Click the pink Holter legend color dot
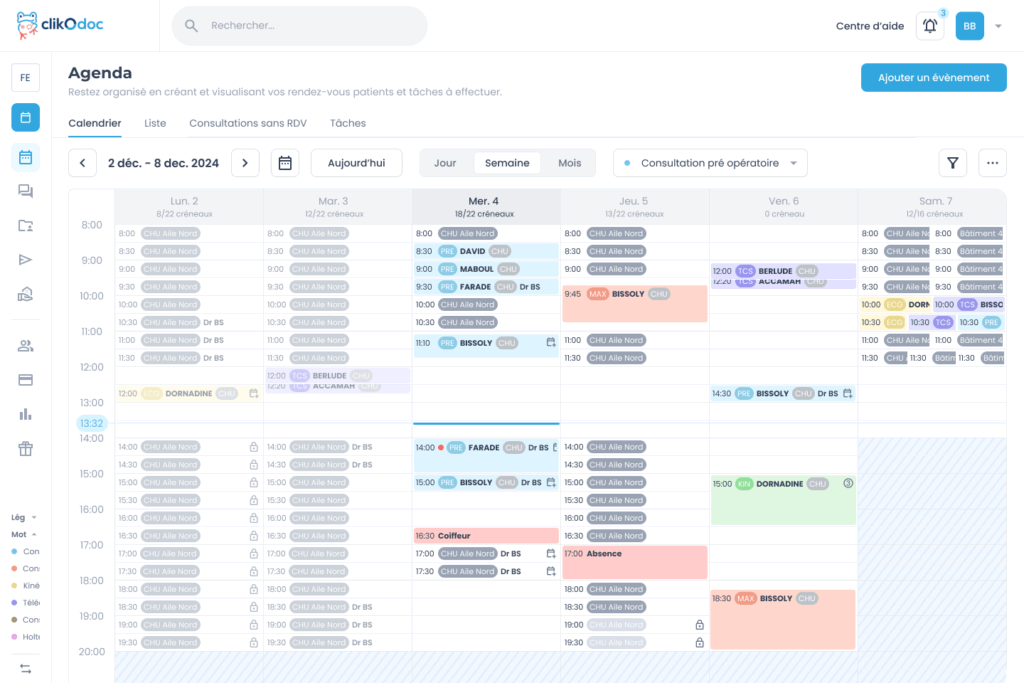Image resolution: width=1024 pixels, height=683 pixels. 14,637
